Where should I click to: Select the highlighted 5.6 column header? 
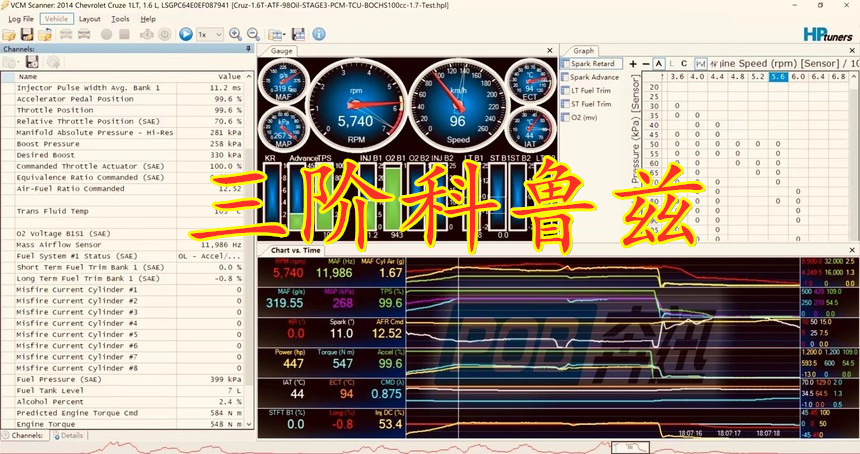click(778, 77)
